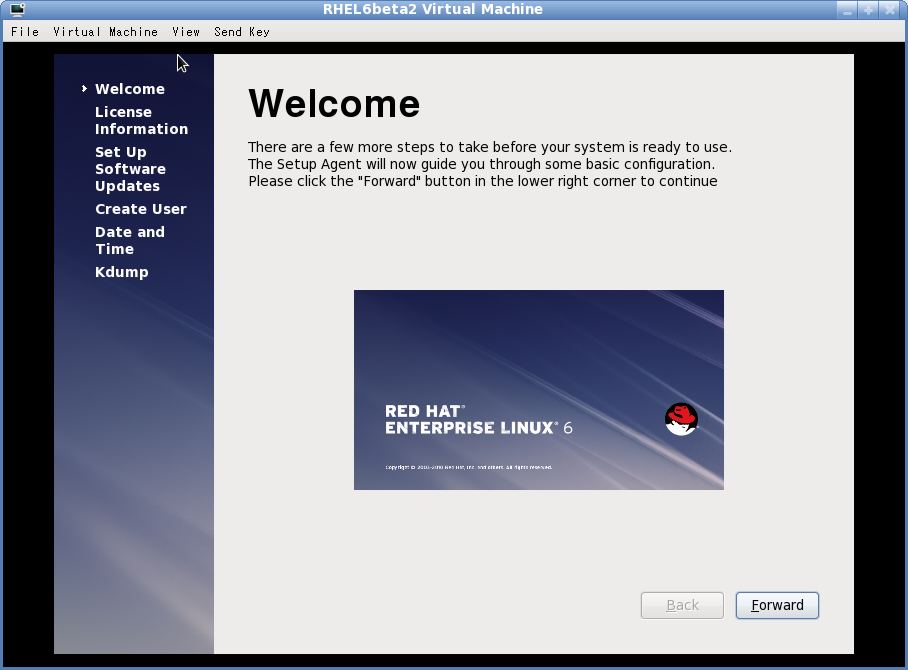Select Set Up Software Updates step
This screenshot has width=908, height=670.
coord(130,169)
